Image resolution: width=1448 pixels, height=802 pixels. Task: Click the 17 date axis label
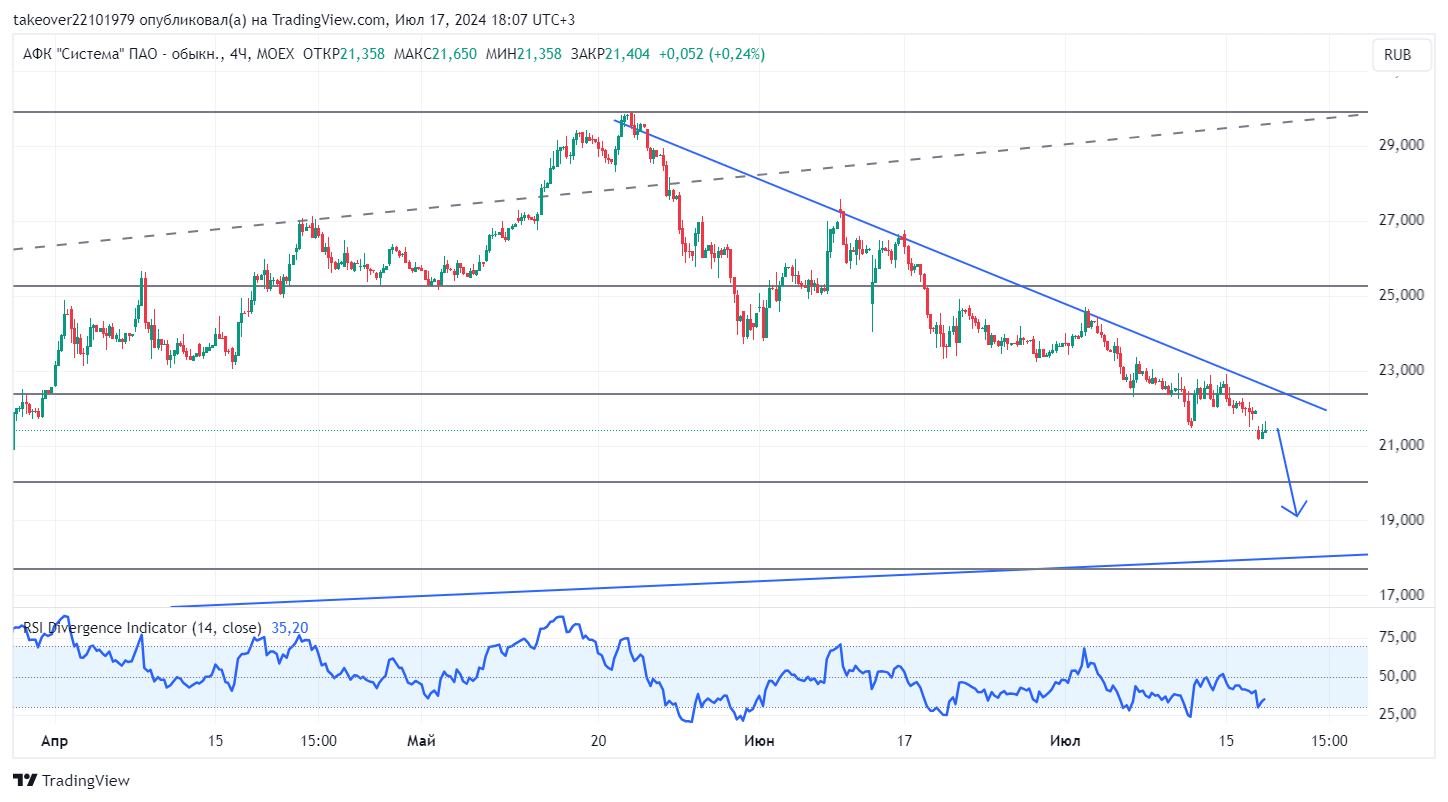904,741
